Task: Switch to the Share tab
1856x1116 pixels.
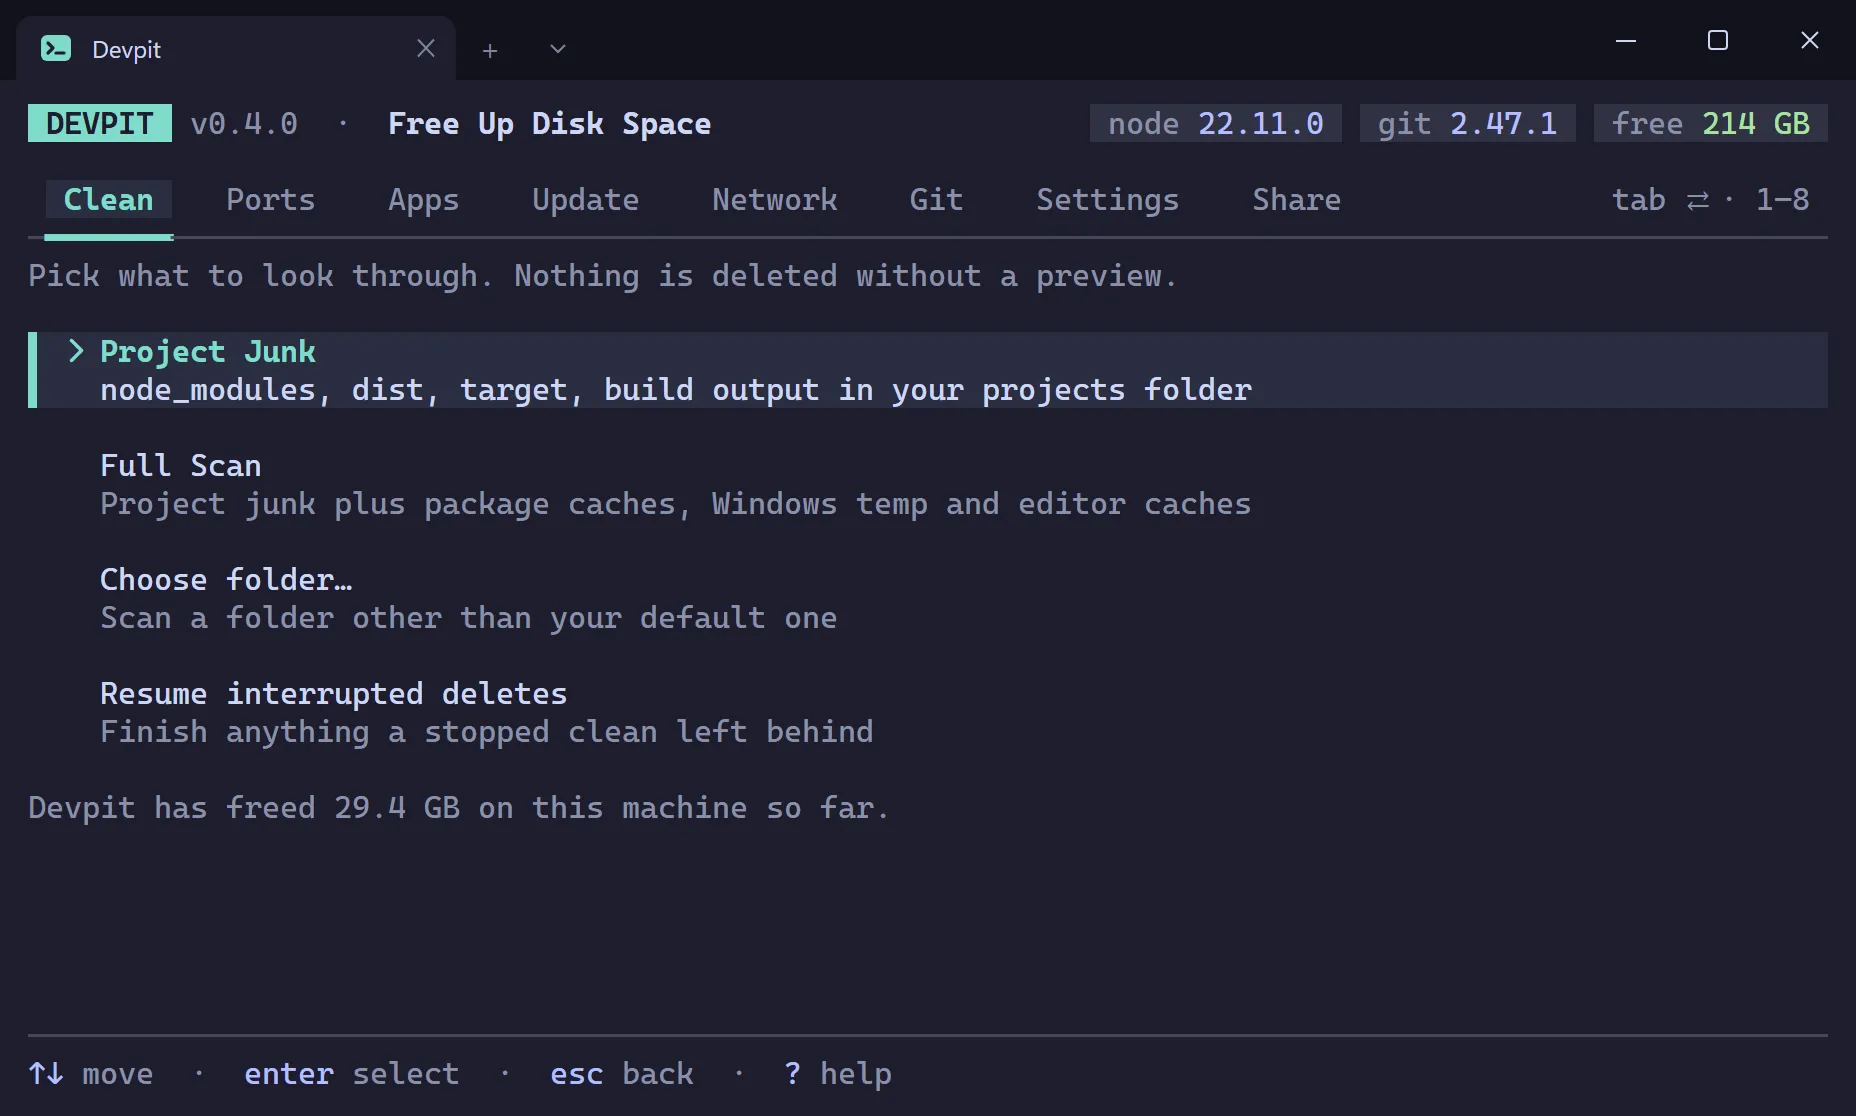Action: tap(1297, 199)
